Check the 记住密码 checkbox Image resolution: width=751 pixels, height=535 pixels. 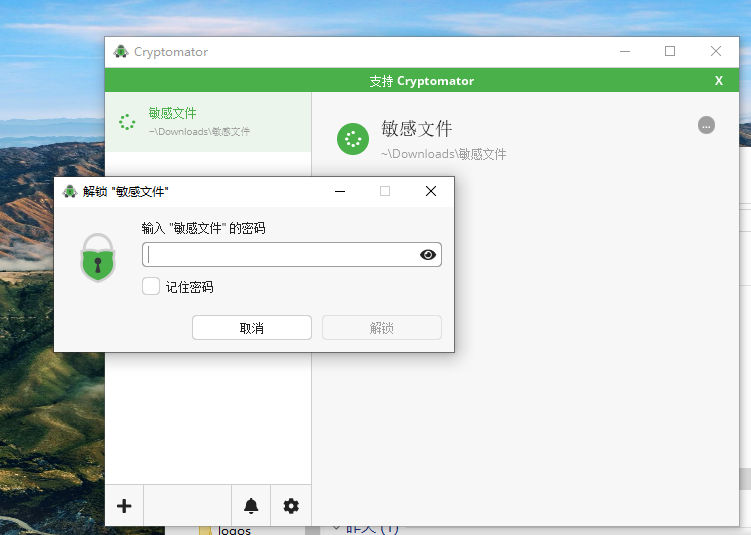(151, 286)
